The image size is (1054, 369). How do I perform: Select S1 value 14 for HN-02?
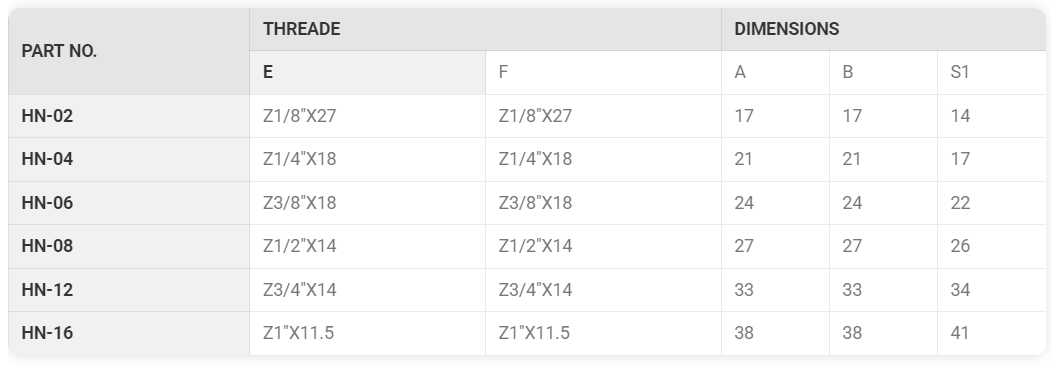coord(960,116)
